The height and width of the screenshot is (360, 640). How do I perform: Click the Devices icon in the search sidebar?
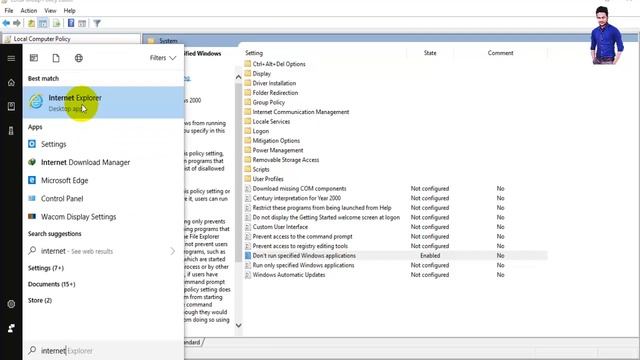pos(11,131)
